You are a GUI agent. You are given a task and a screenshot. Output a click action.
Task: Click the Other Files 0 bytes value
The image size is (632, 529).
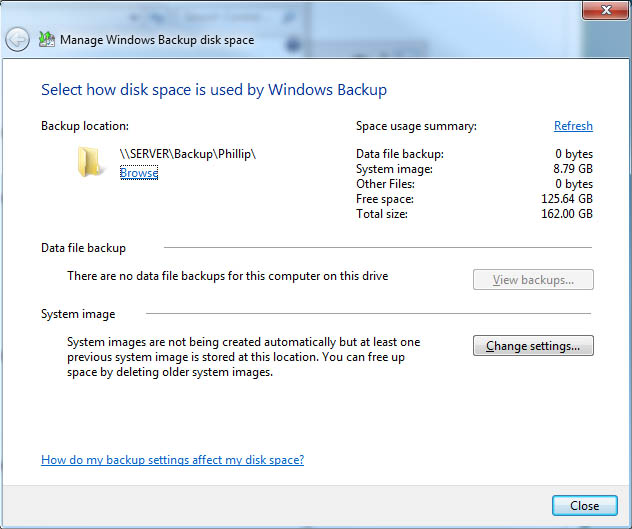coord(574,183)
